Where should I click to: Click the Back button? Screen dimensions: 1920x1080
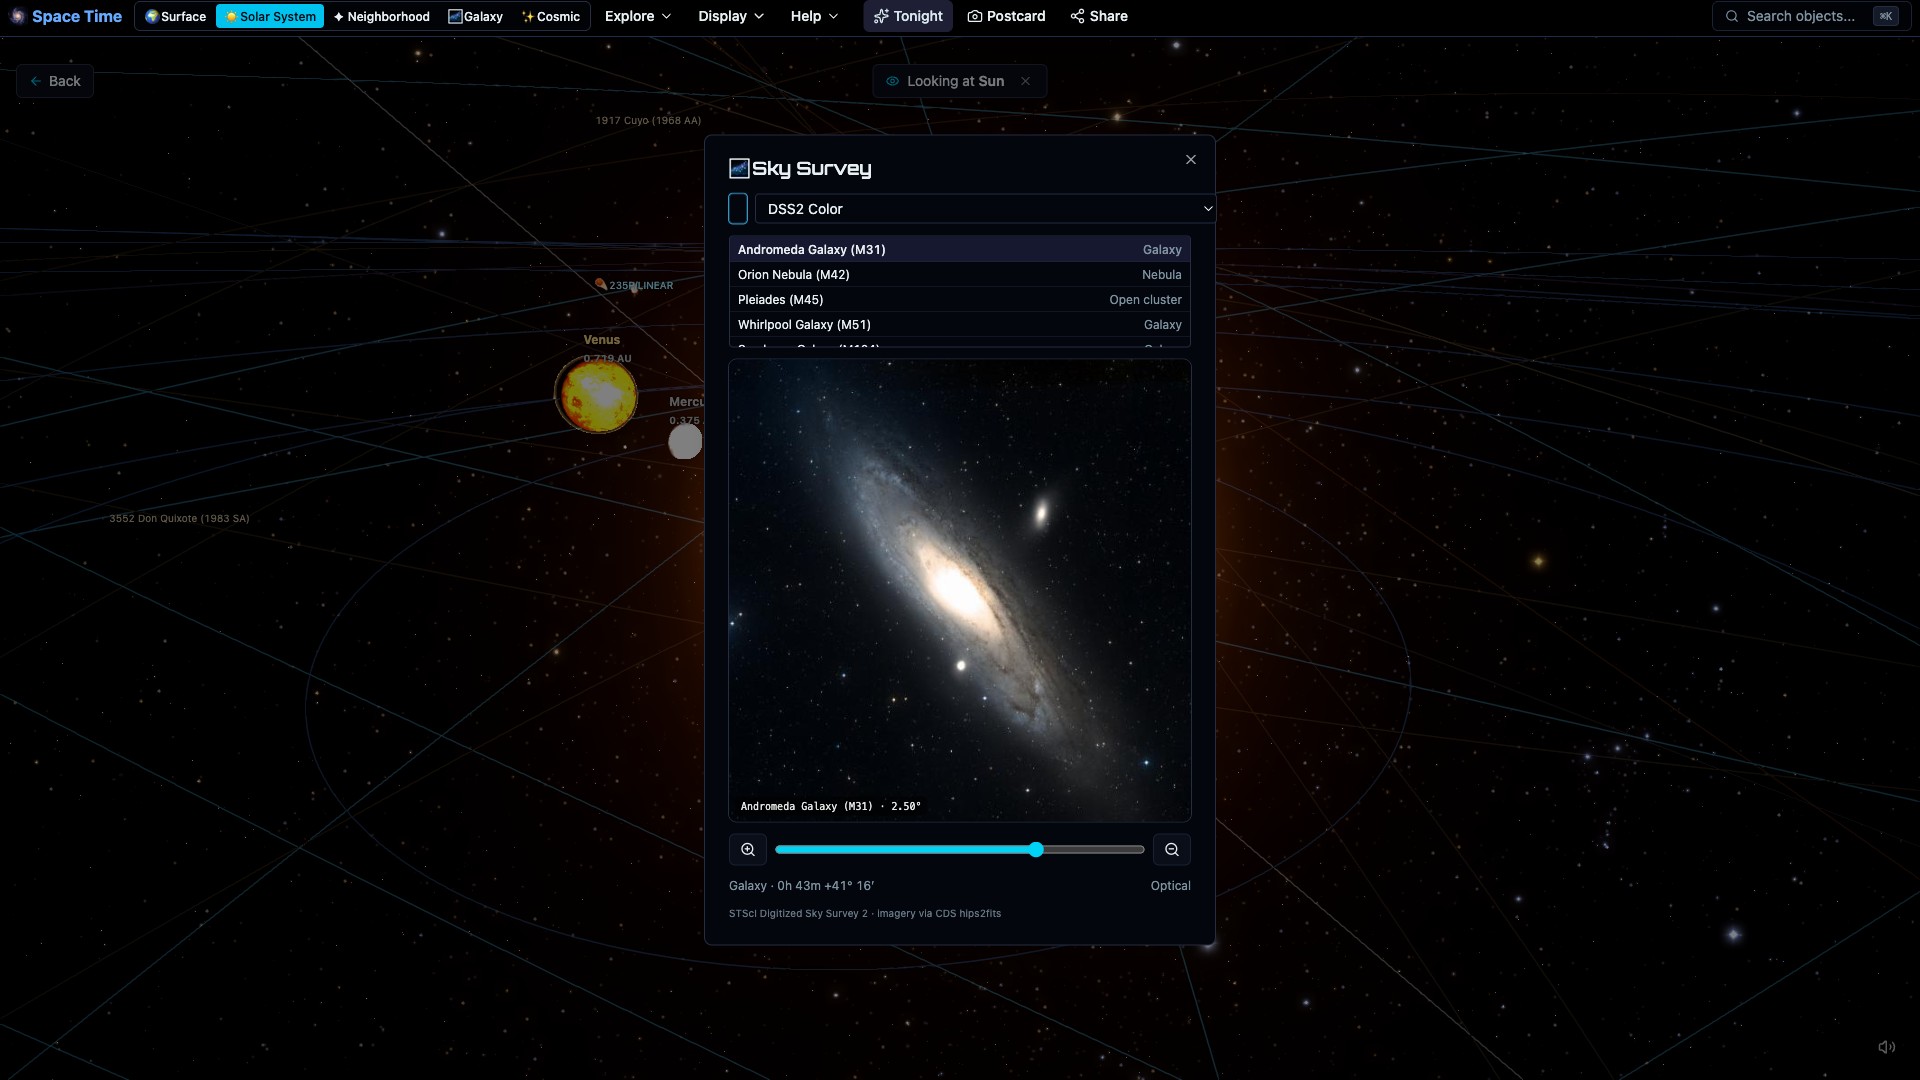[x=55, y=81]
